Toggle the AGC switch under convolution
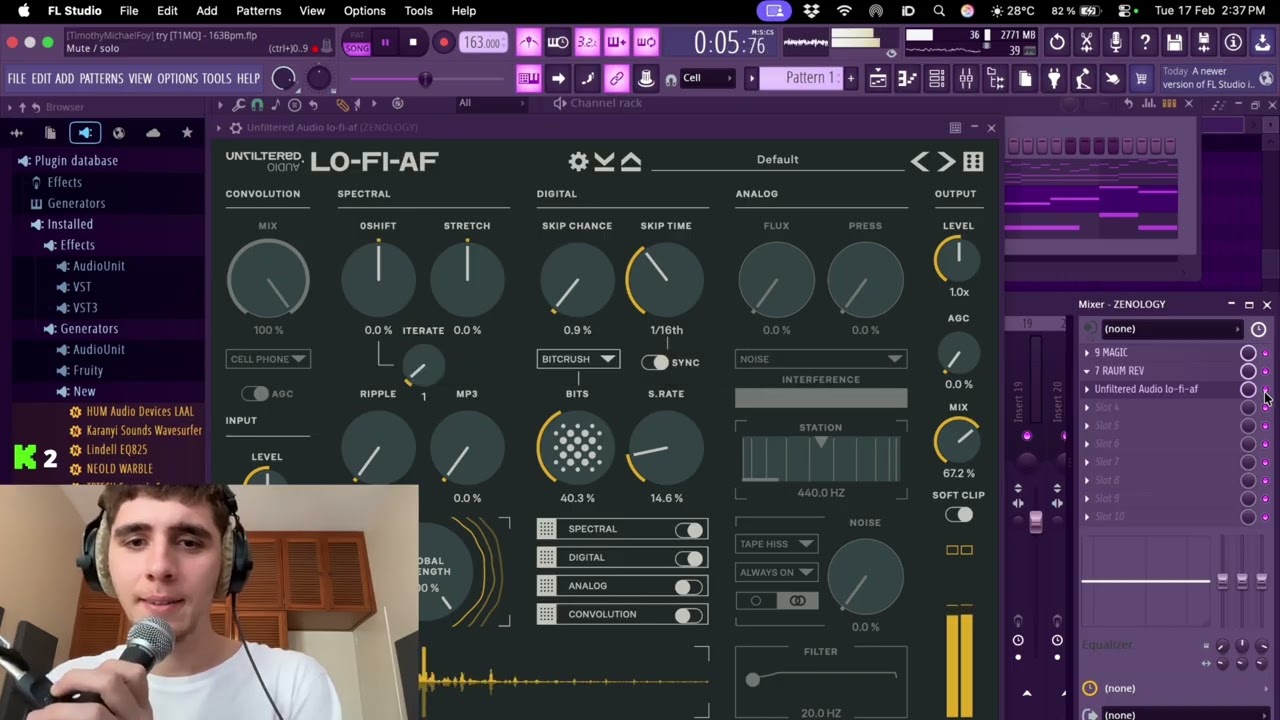Viewport: 1280px width, 720px height. click(255, 394)
